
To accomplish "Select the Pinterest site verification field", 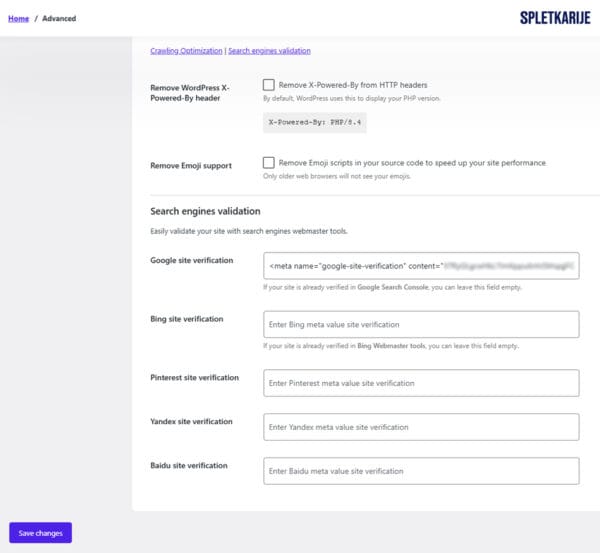I will coord(421,383).
